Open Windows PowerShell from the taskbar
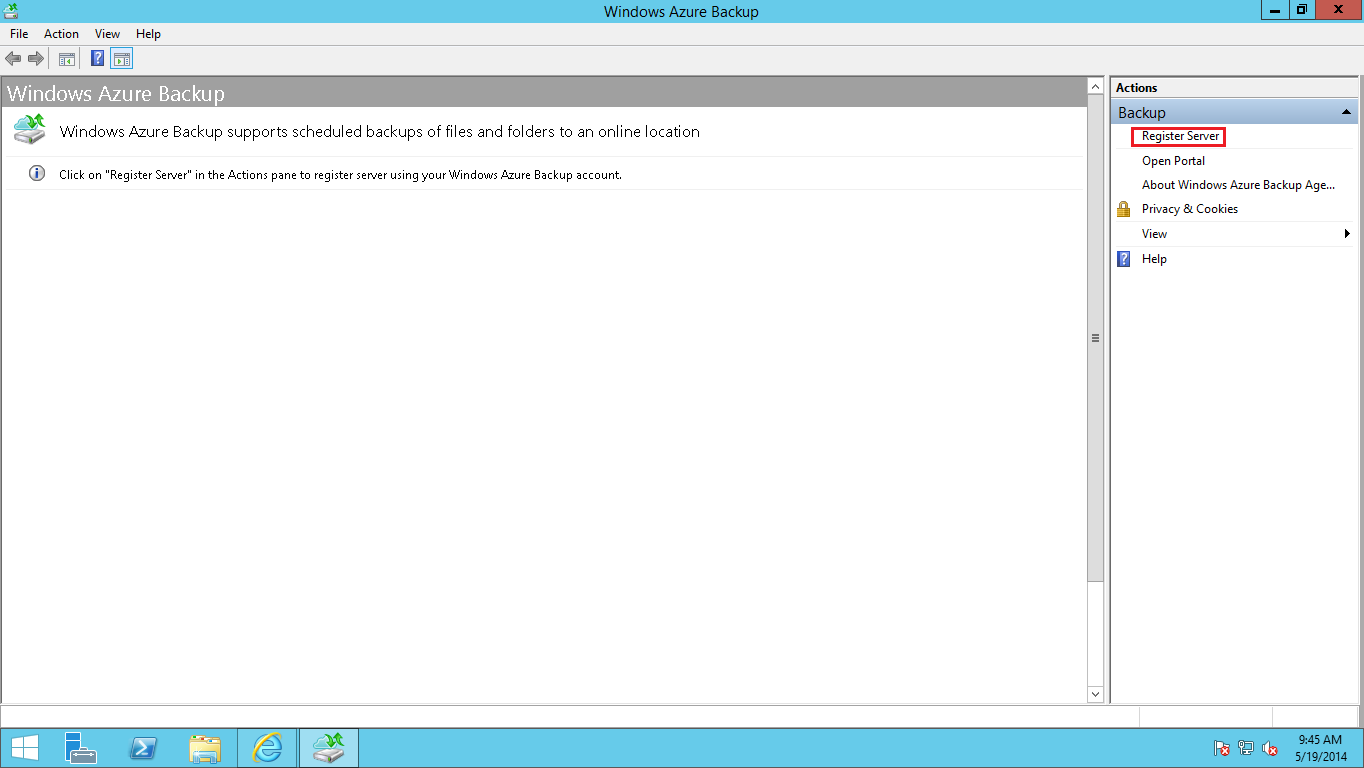1364x768 pixels. click(x=143, y=747)
